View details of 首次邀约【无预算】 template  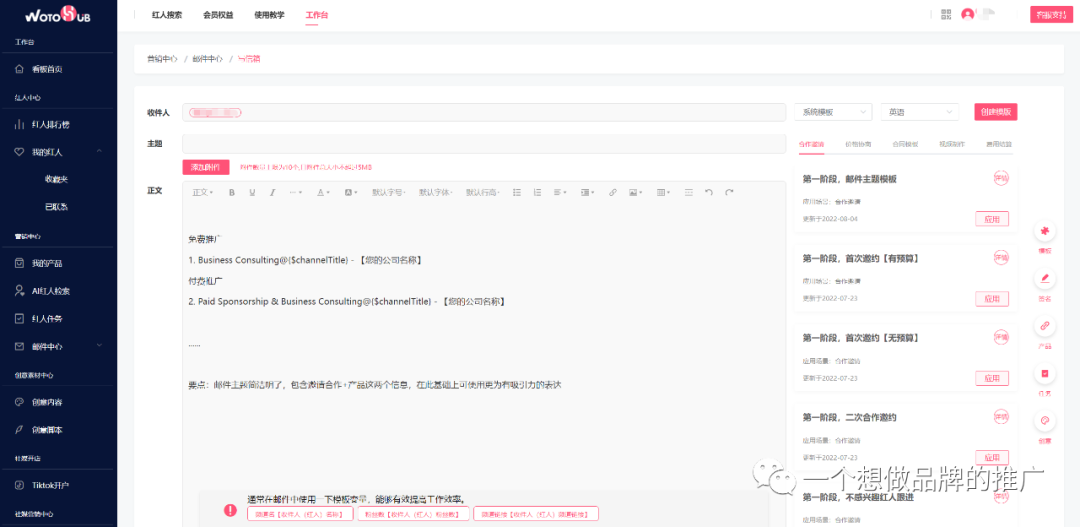click(1000, 337)
